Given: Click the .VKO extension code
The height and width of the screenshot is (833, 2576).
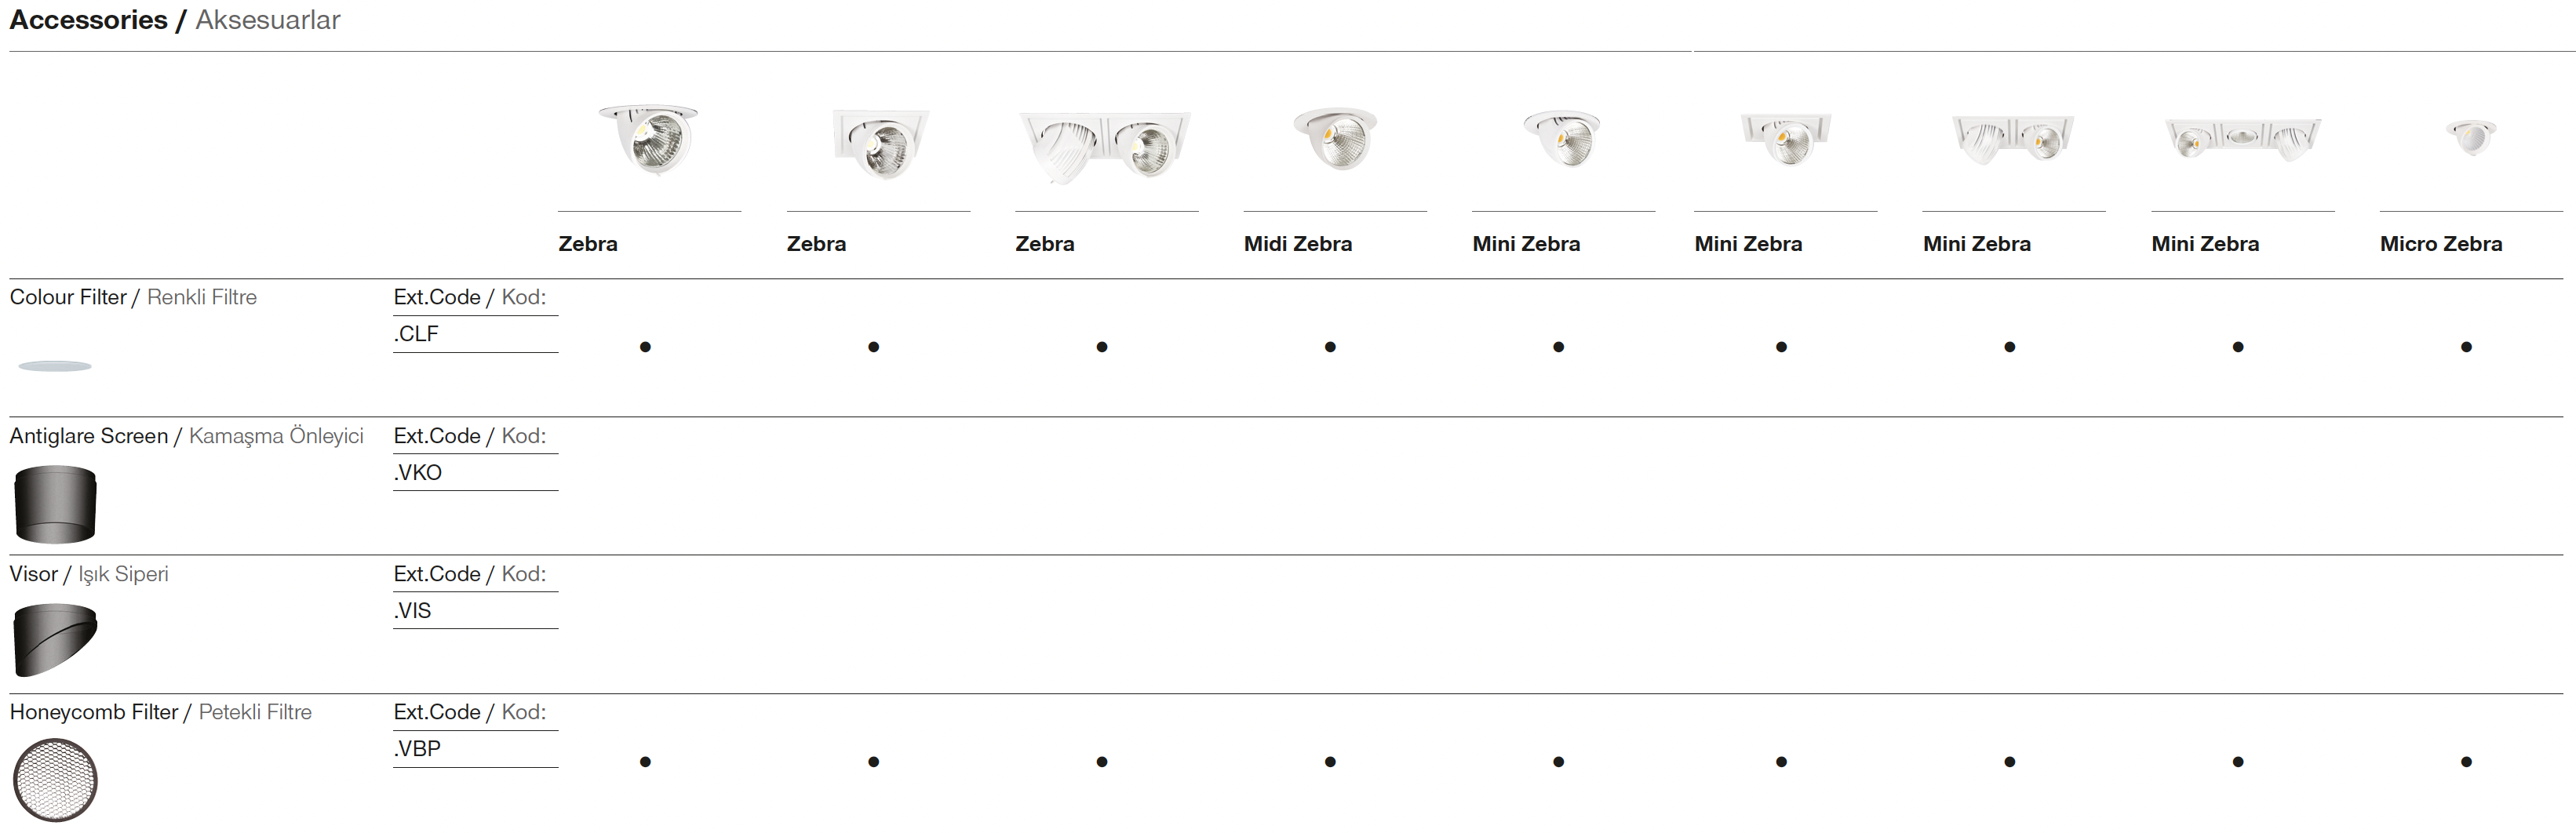Looking at the screenshot, I should click(x=417, y=472).
